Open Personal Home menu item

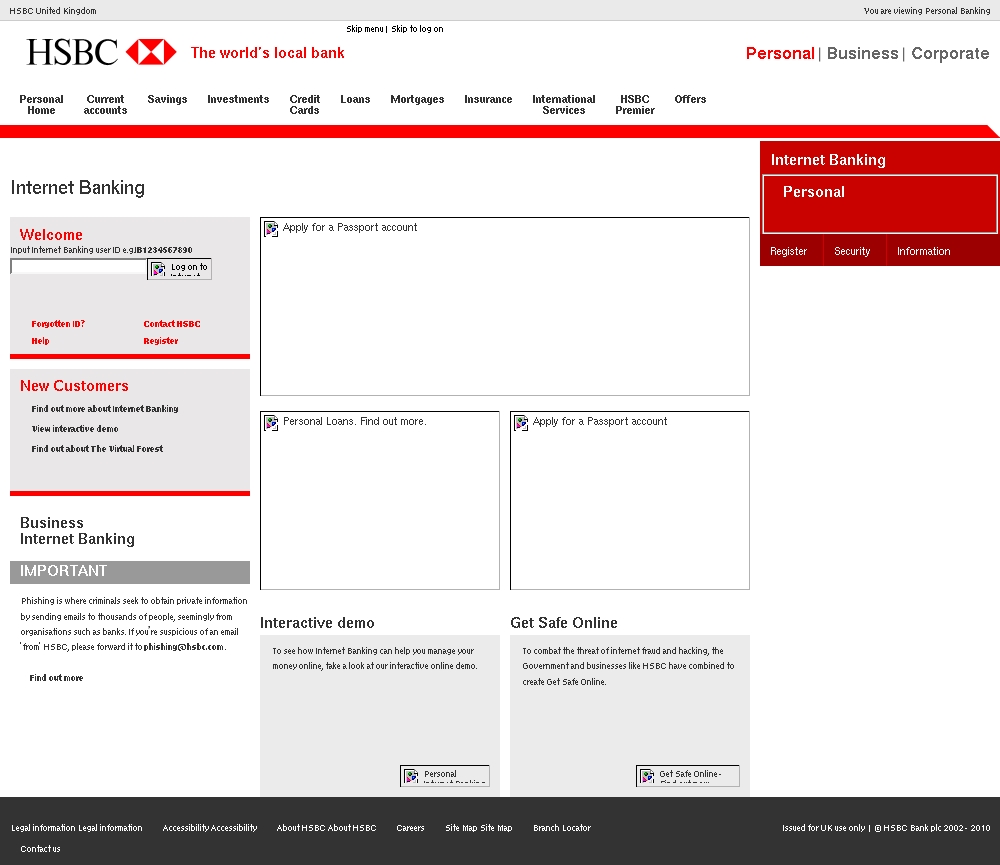coord(41,105)
